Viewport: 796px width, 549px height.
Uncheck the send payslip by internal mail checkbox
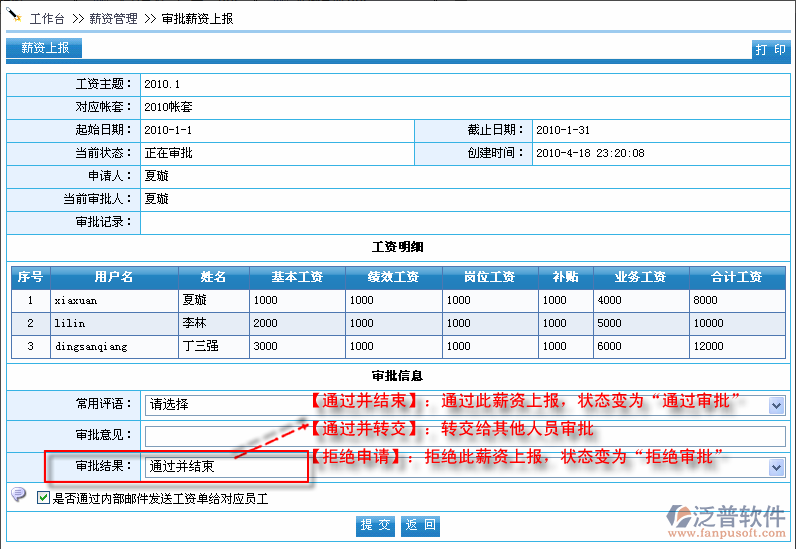click(43, 498)
